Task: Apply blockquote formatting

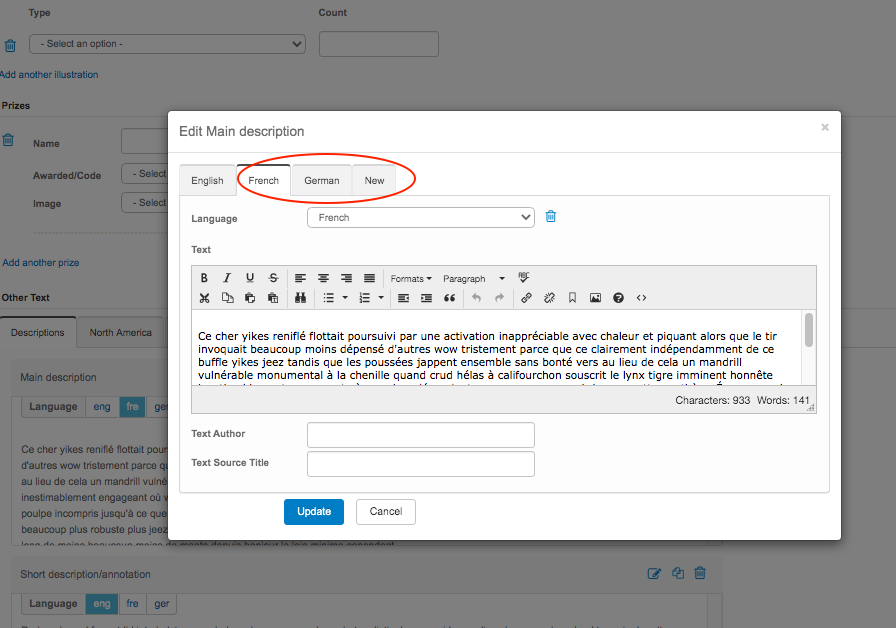Action: pyautogui.click(x=450, y=298)
